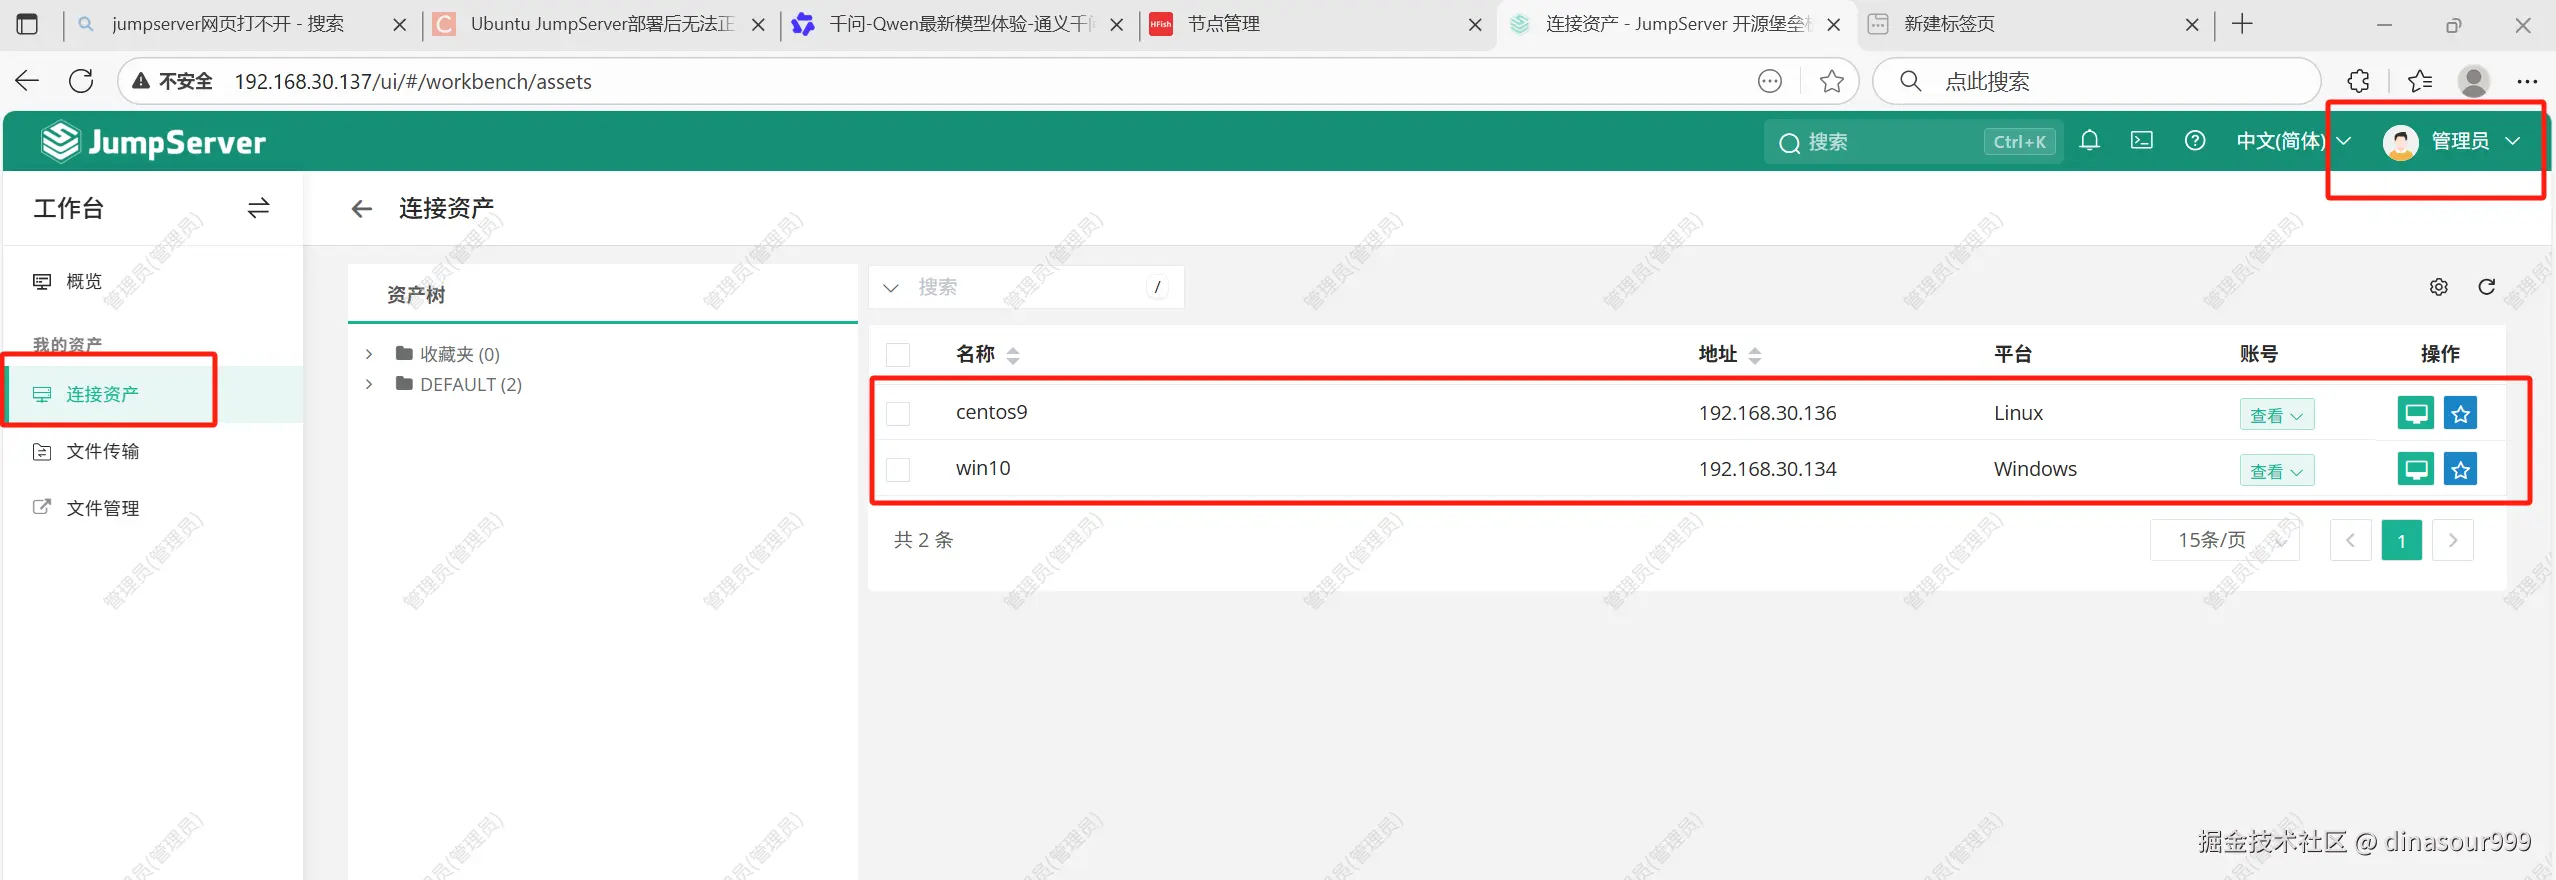The height and width of the screenshot is (880, 2556).
Task: Click the address 192.168.30.134
Action: pyautogui.click(x=1767, y=469)
